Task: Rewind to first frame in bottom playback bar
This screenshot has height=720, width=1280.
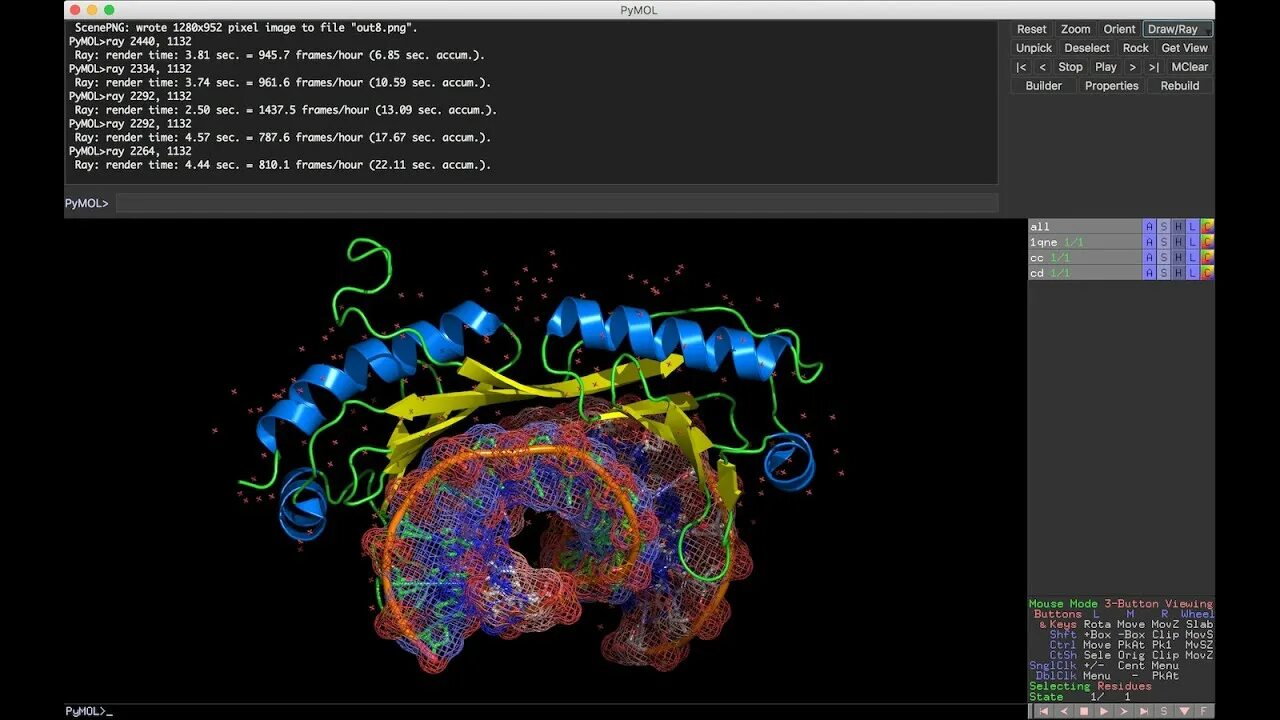Action: (x=1044, y=711)
